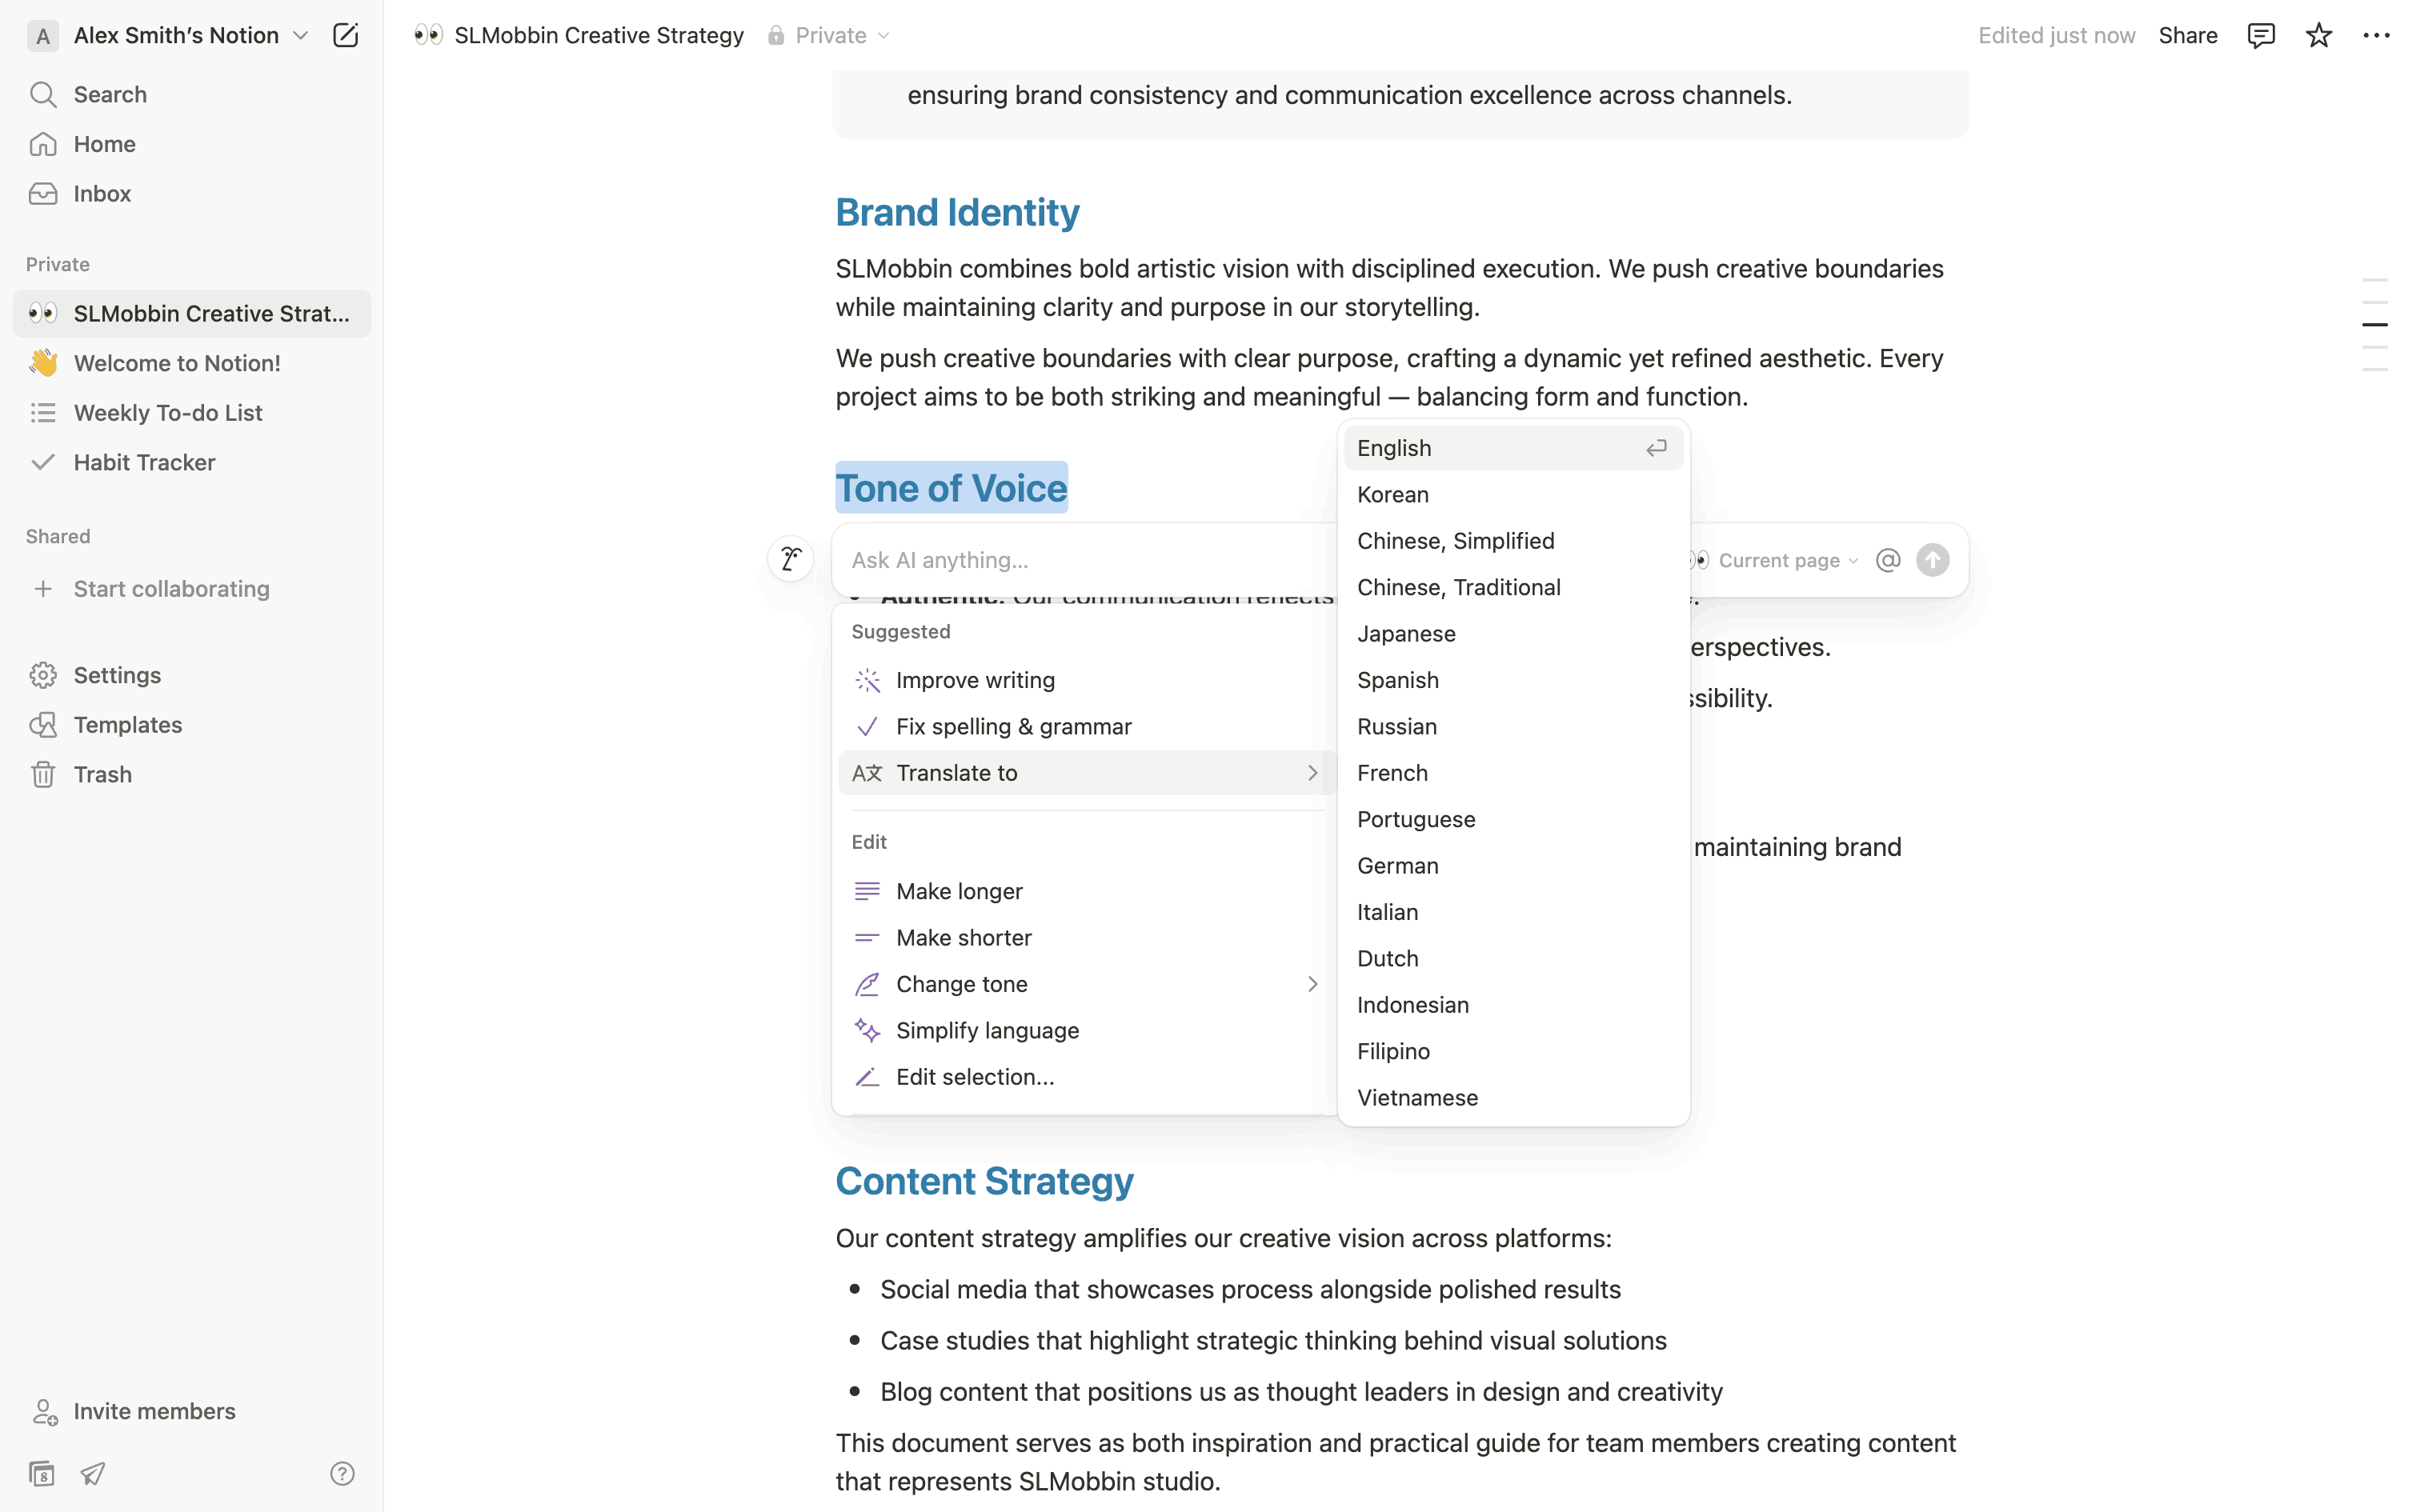
Task: Click the Share button
Action: click(2187, 36)
